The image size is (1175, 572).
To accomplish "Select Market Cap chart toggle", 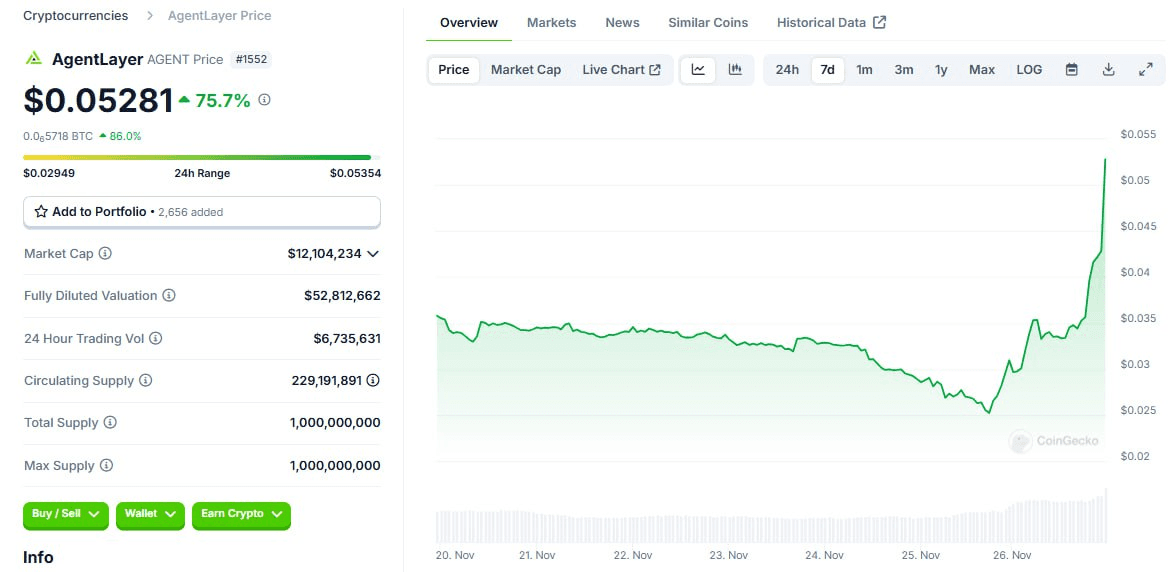I will [526, 70].
